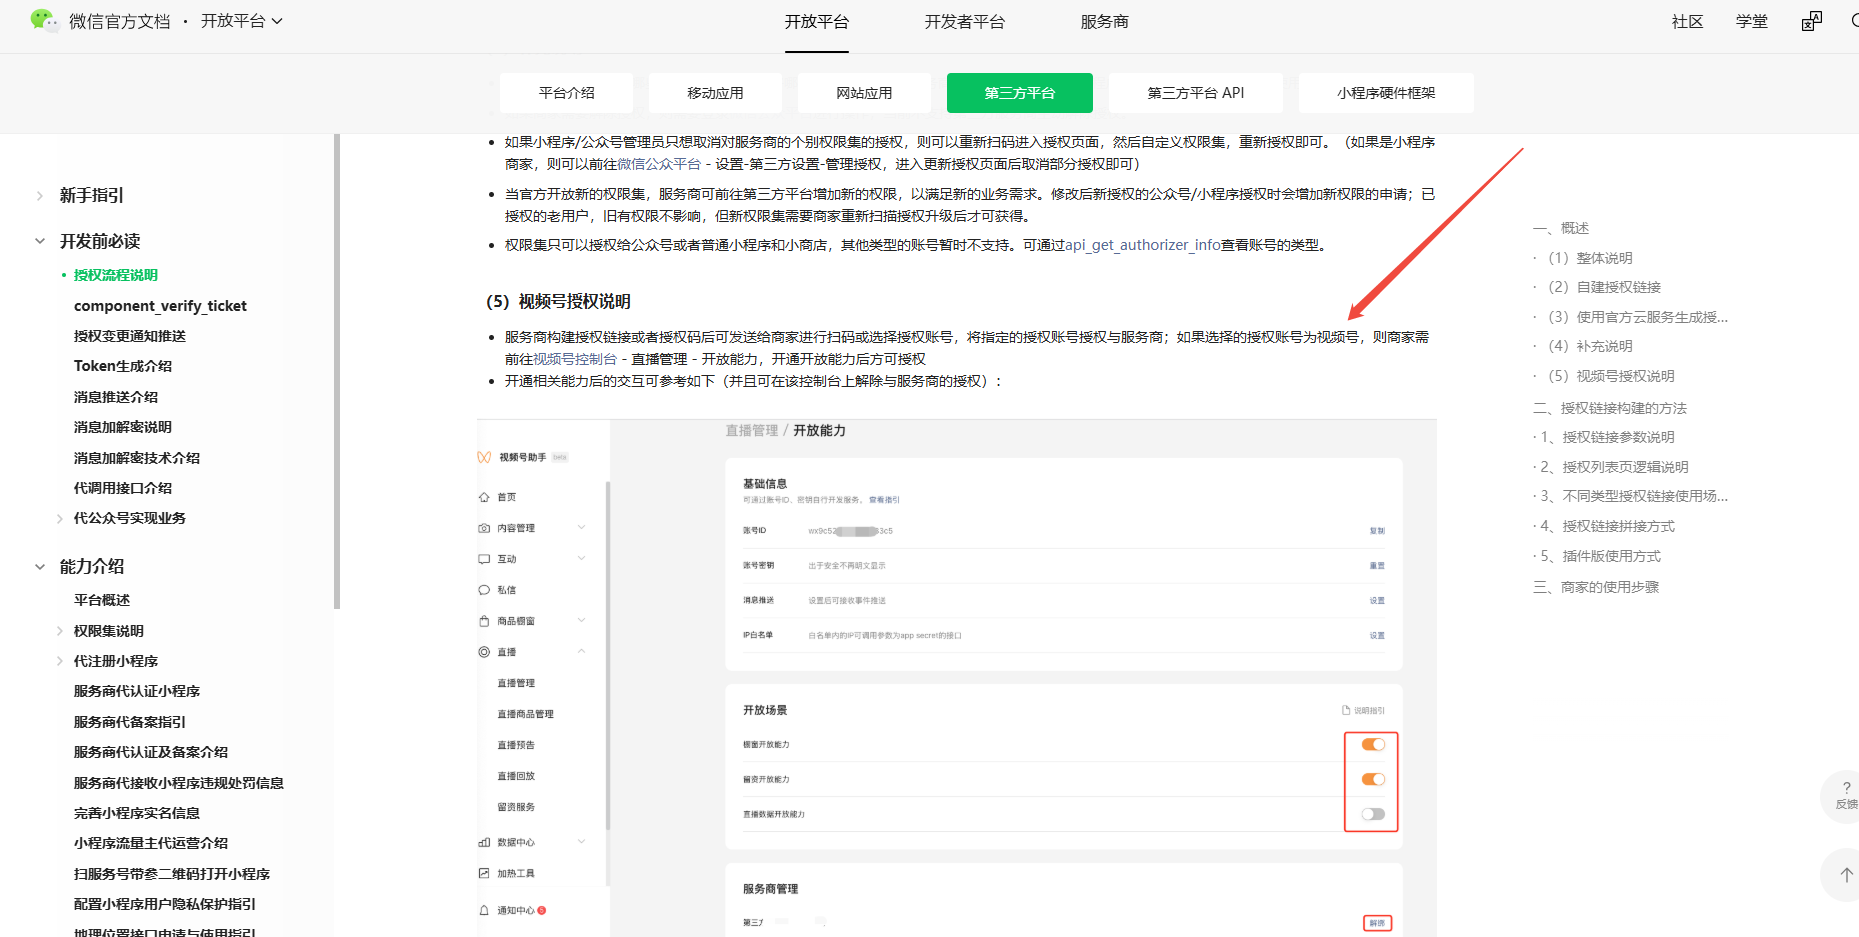Enable 直播数据开放能力 switch
This screenshot has width=1859, height=937.
click(x=1373, y=814)
